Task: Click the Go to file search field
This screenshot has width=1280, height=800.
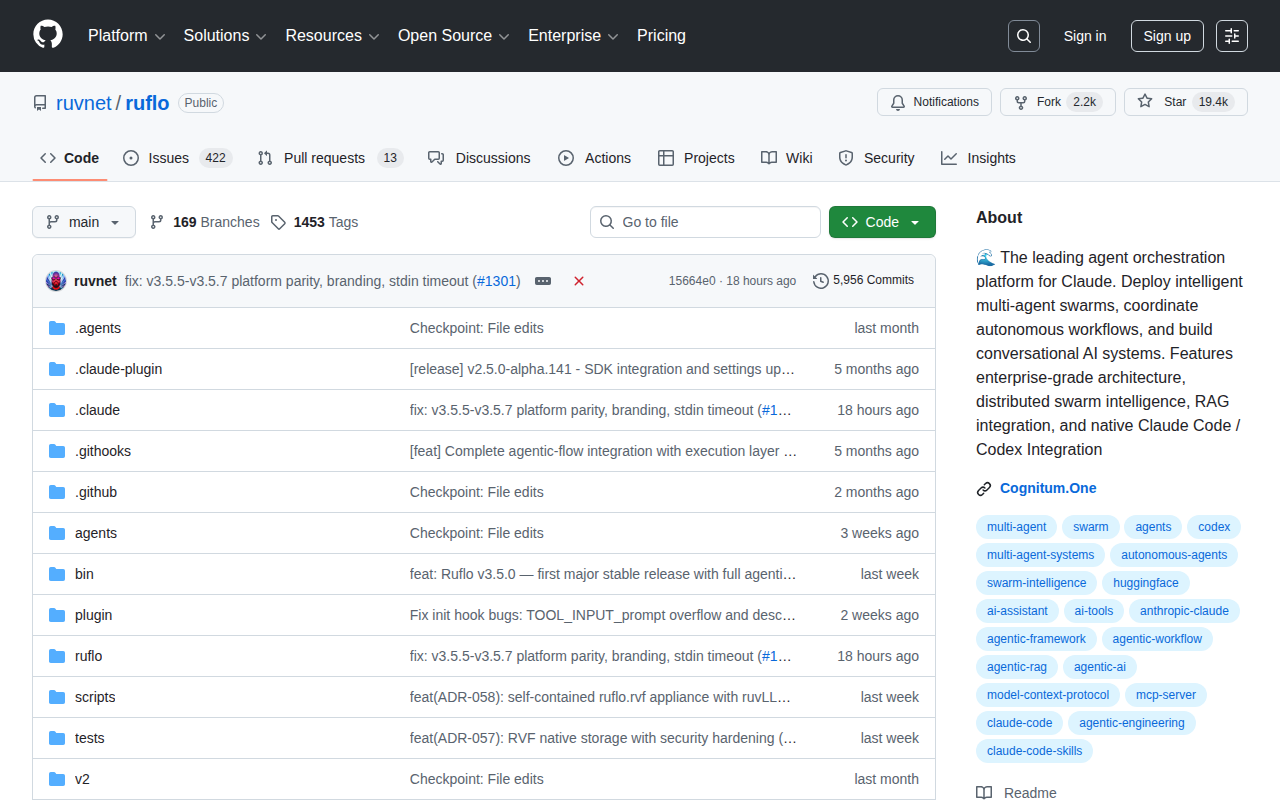Action: 705,222
